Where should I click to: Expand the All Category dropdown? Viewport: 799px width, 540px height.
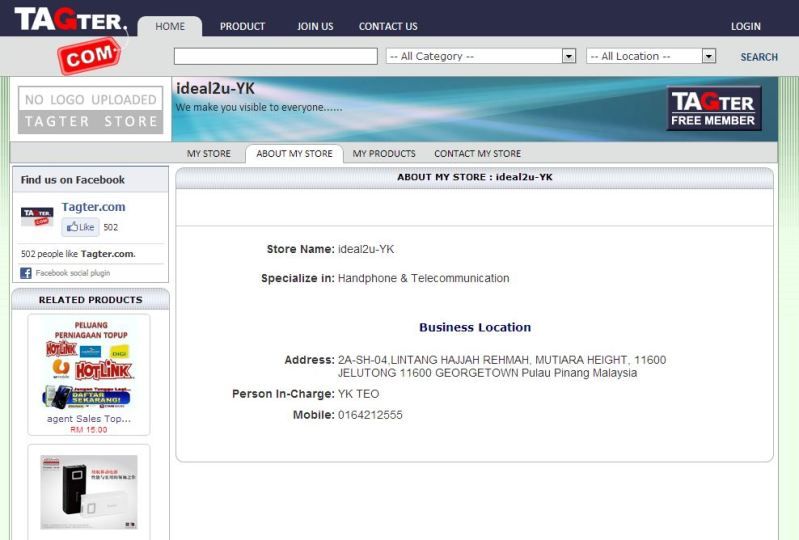481,57
